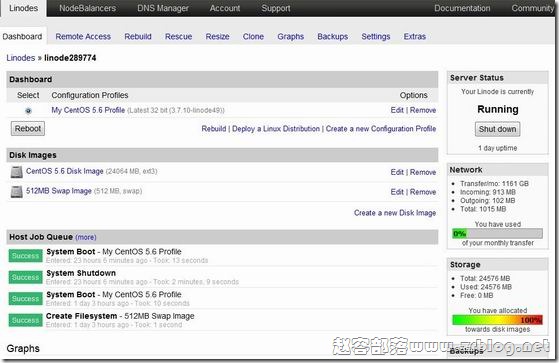
Task: Edit the 512MB Swap Image
Action: click(397, 192)
